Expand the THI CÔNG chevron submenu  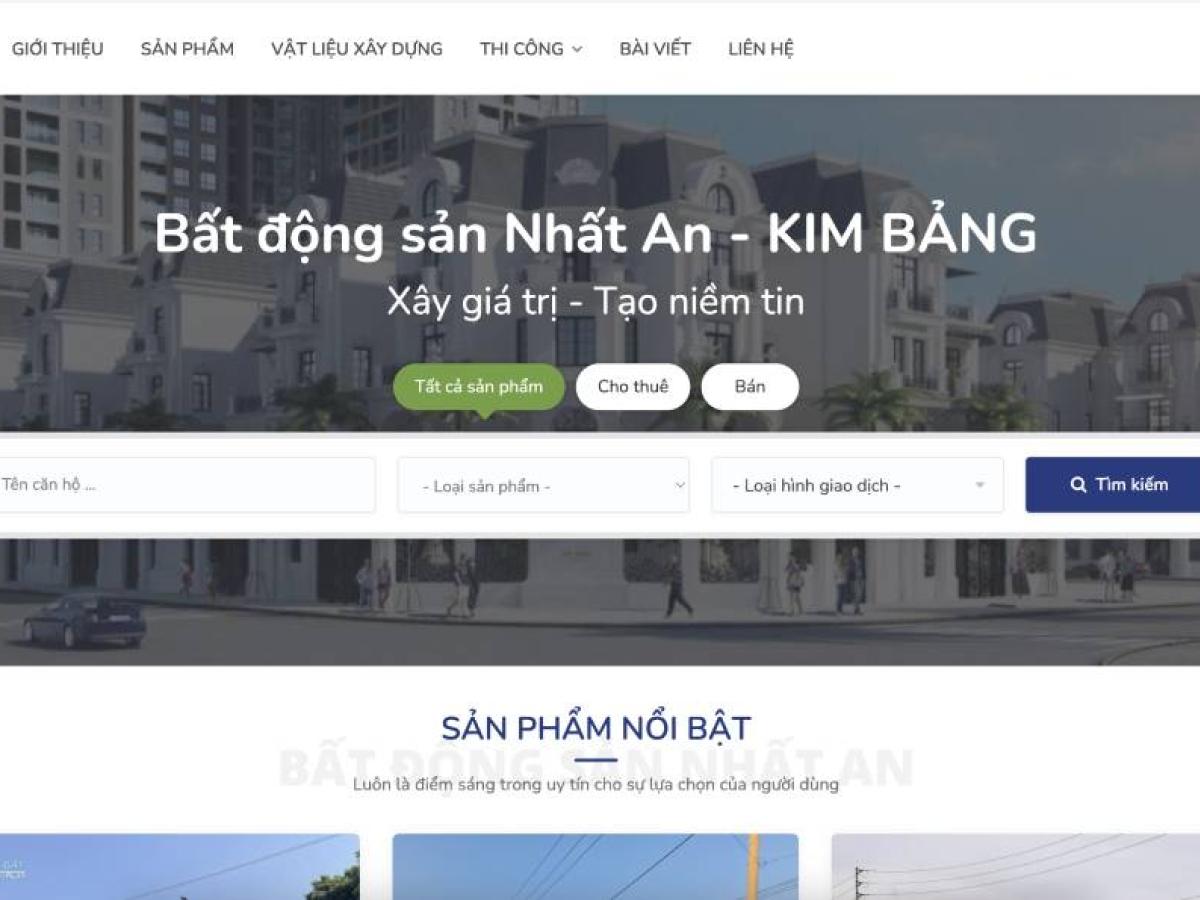577,49
